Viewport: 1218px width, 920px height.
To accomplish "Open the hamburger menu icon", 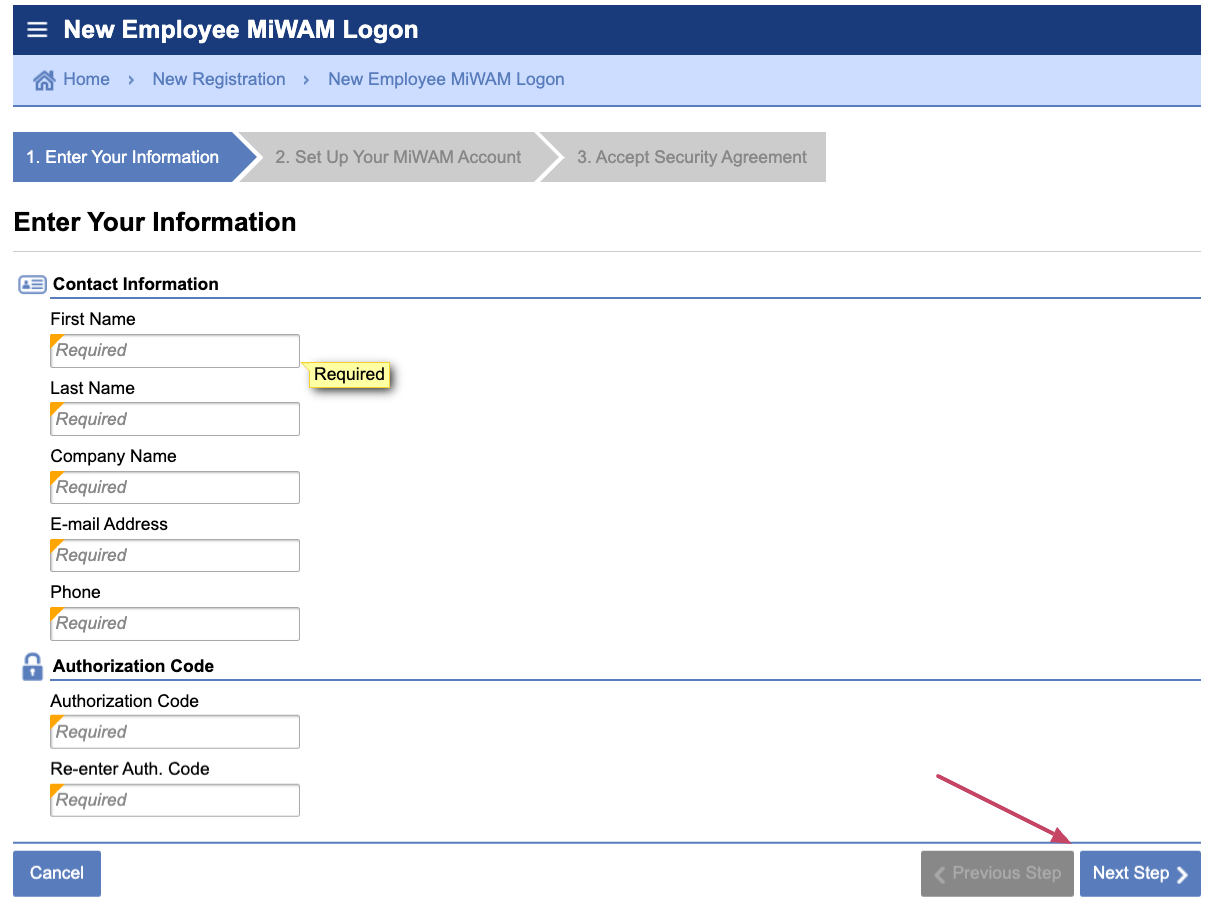I will [37, 30].
